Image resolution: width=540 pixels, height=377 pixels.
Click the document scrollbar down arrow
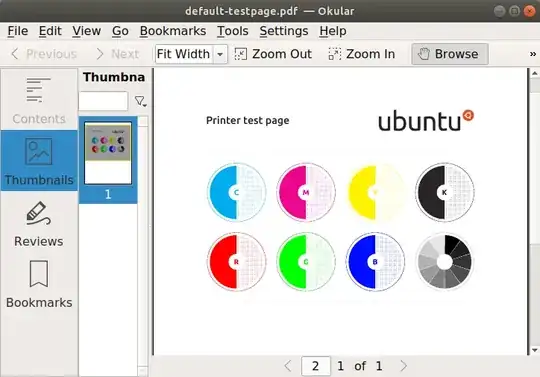pos(534,350)
